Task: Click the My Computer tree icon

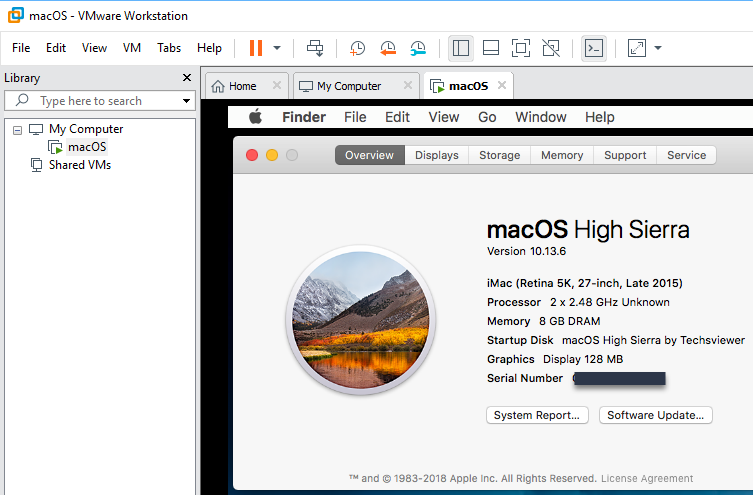Action: coord(36,129)
